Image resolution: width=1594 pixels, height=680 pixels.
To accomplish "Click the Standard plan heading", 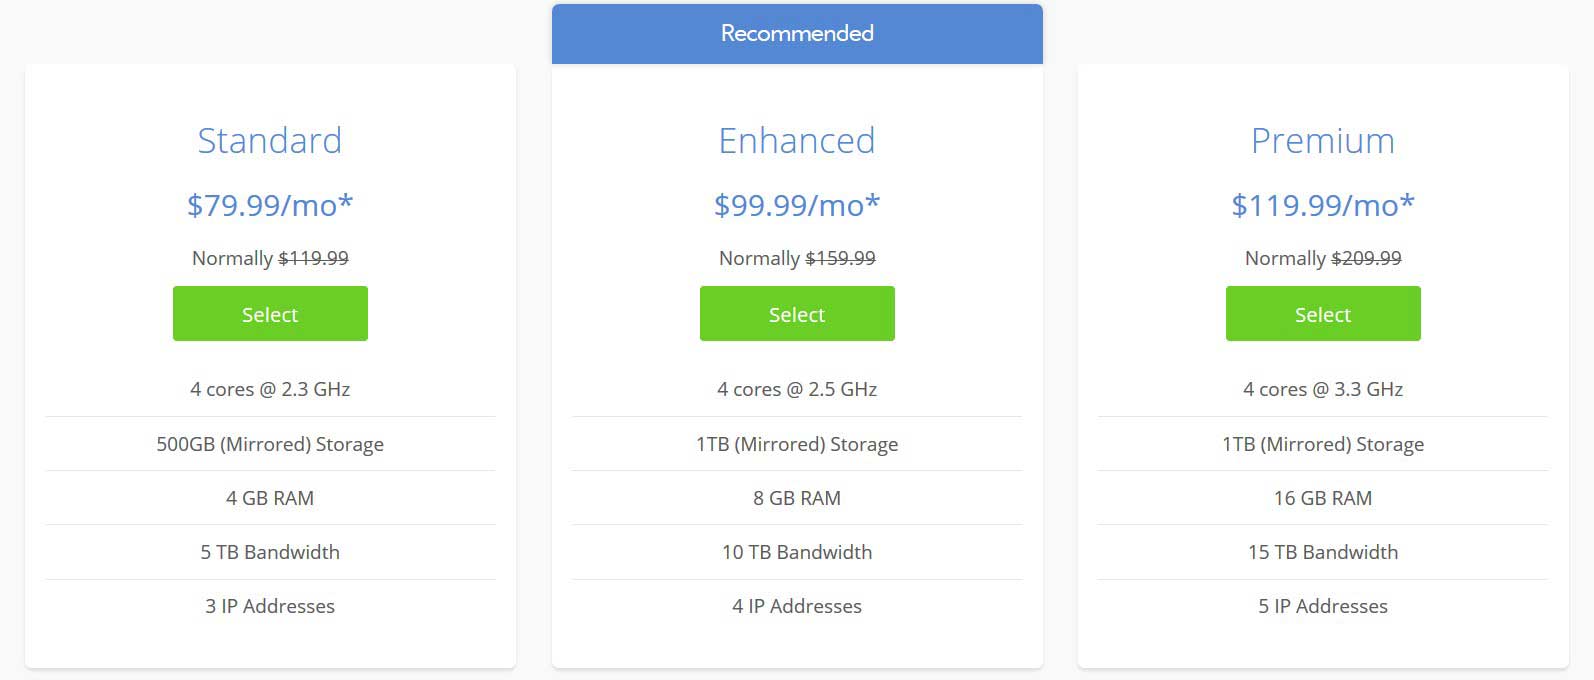I will click(x=270, y=141).
